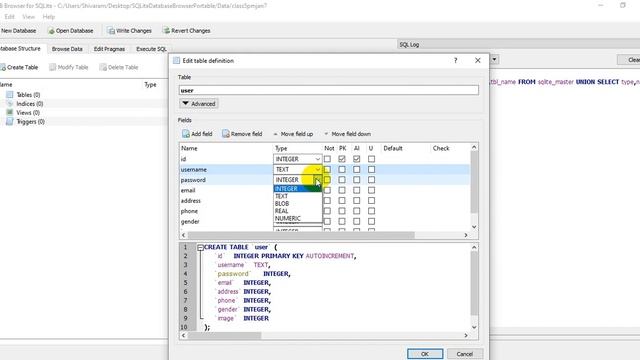This screenshot has height=360, width=640.
Task: Enable Unique for the username field
Action: [371, 169]
